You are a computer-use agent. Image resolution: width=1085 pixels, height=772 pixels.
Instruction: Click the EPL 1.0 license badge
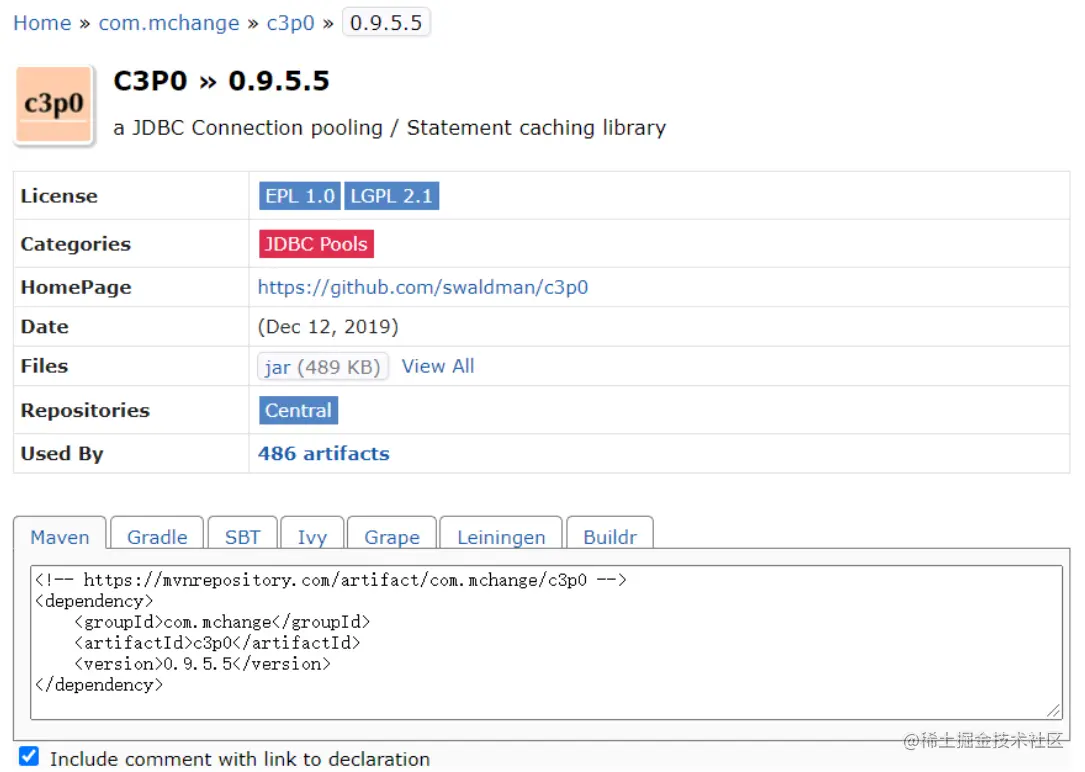tap(300, 196)
